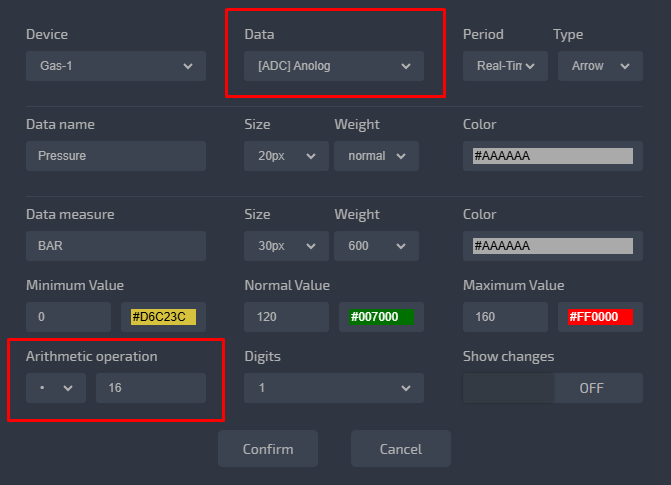
Task: Pick the yellow #D6C23C minimum color
Action: pyautogui.click(x=163, y=317)
